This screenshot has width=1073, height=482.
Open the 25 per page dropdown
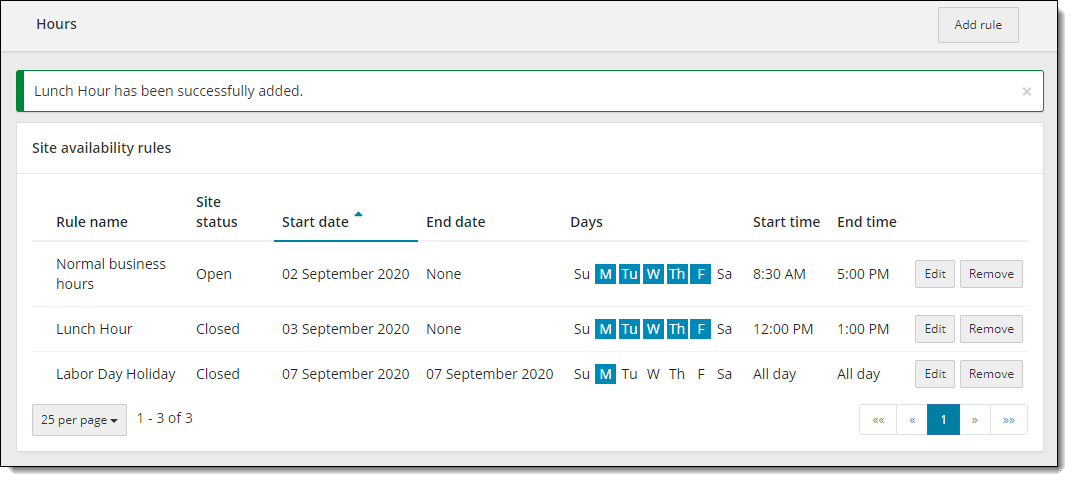[79, 420]
